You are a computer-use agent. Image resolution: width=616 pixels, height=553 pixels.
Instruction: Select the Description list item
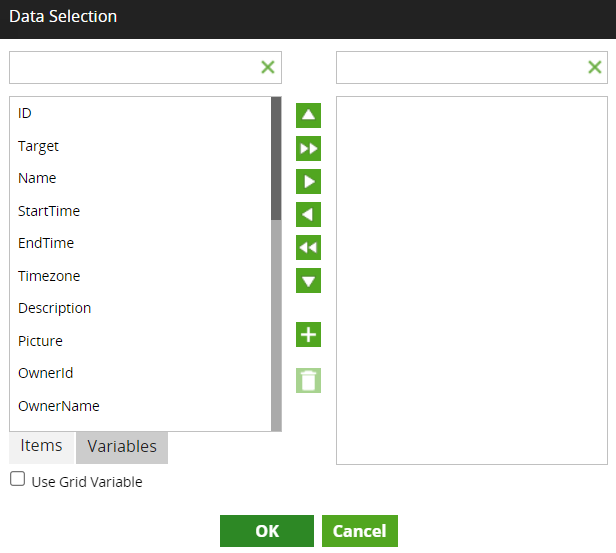click(x=140, y=308)
